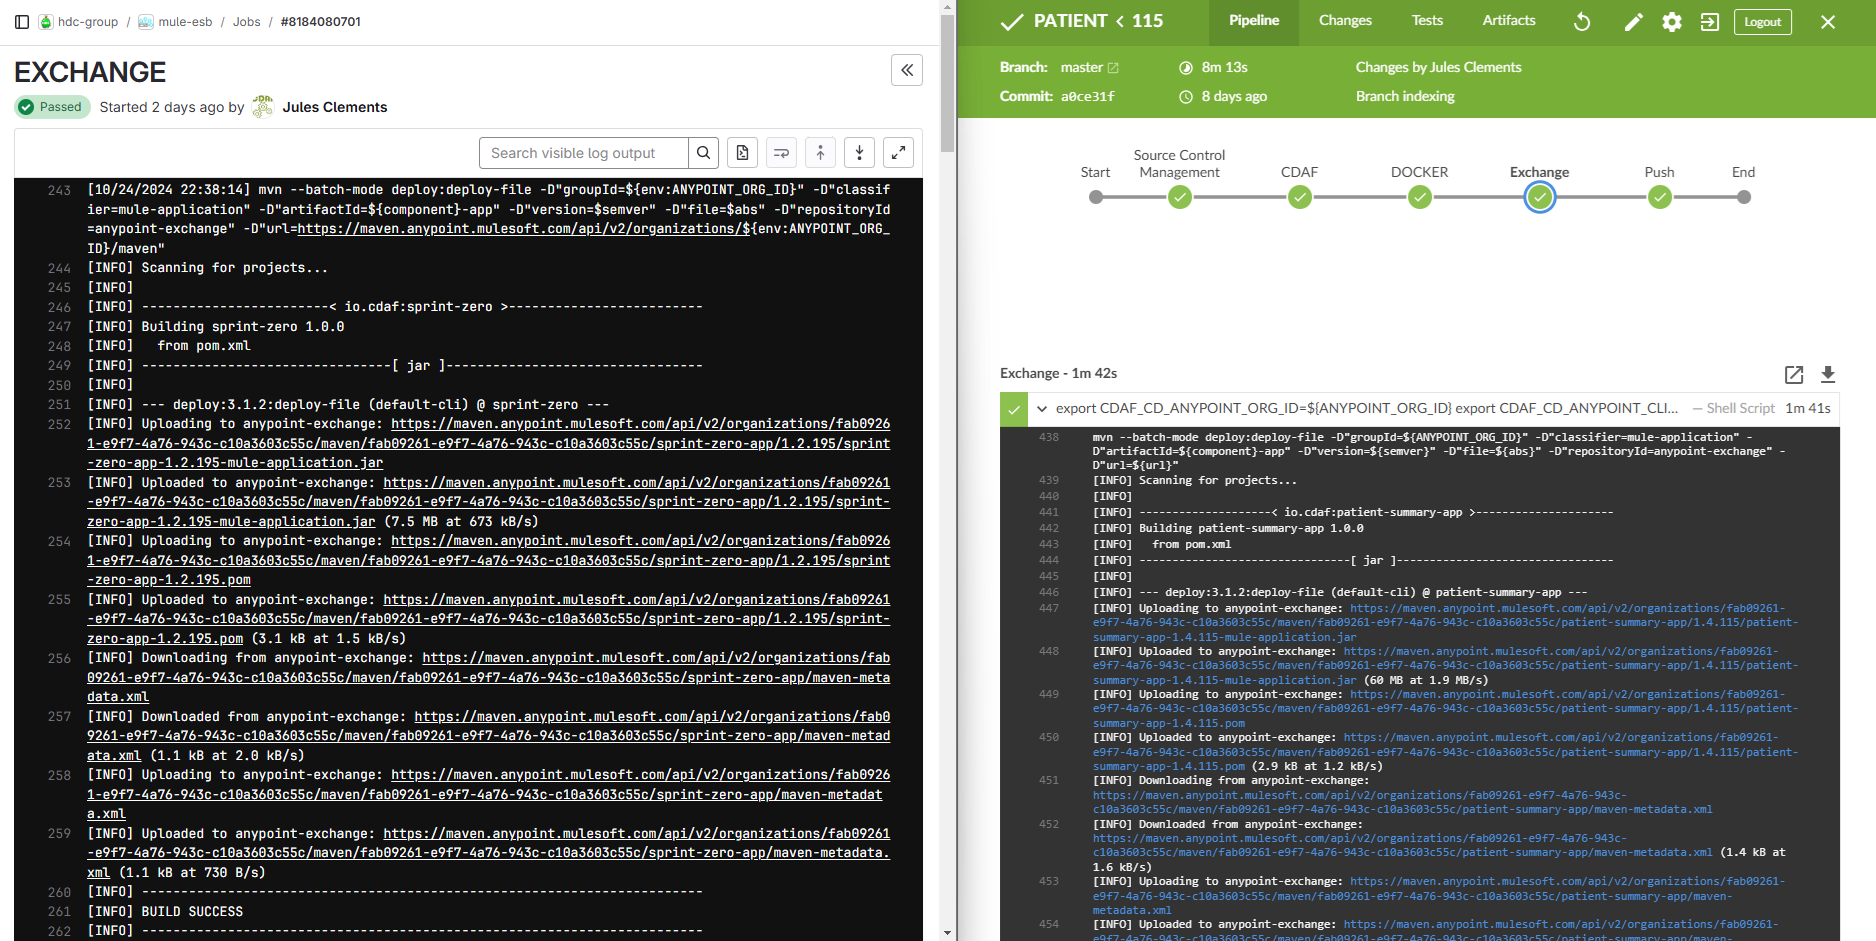This screenshot has height=941, width=1876.
Task: Edit pipeline using pencil icon
Action: pyautogui.click(x=1633, y=22)
